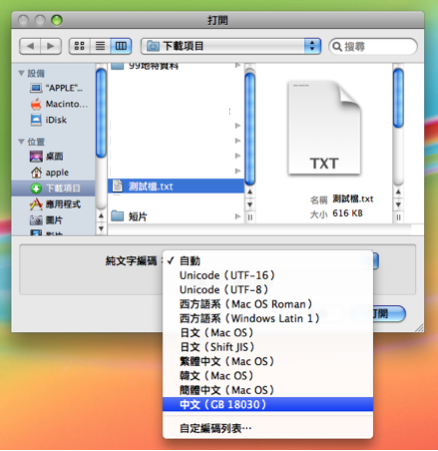
Task: Select iDisk in sidebar
Action: point(48,120)
